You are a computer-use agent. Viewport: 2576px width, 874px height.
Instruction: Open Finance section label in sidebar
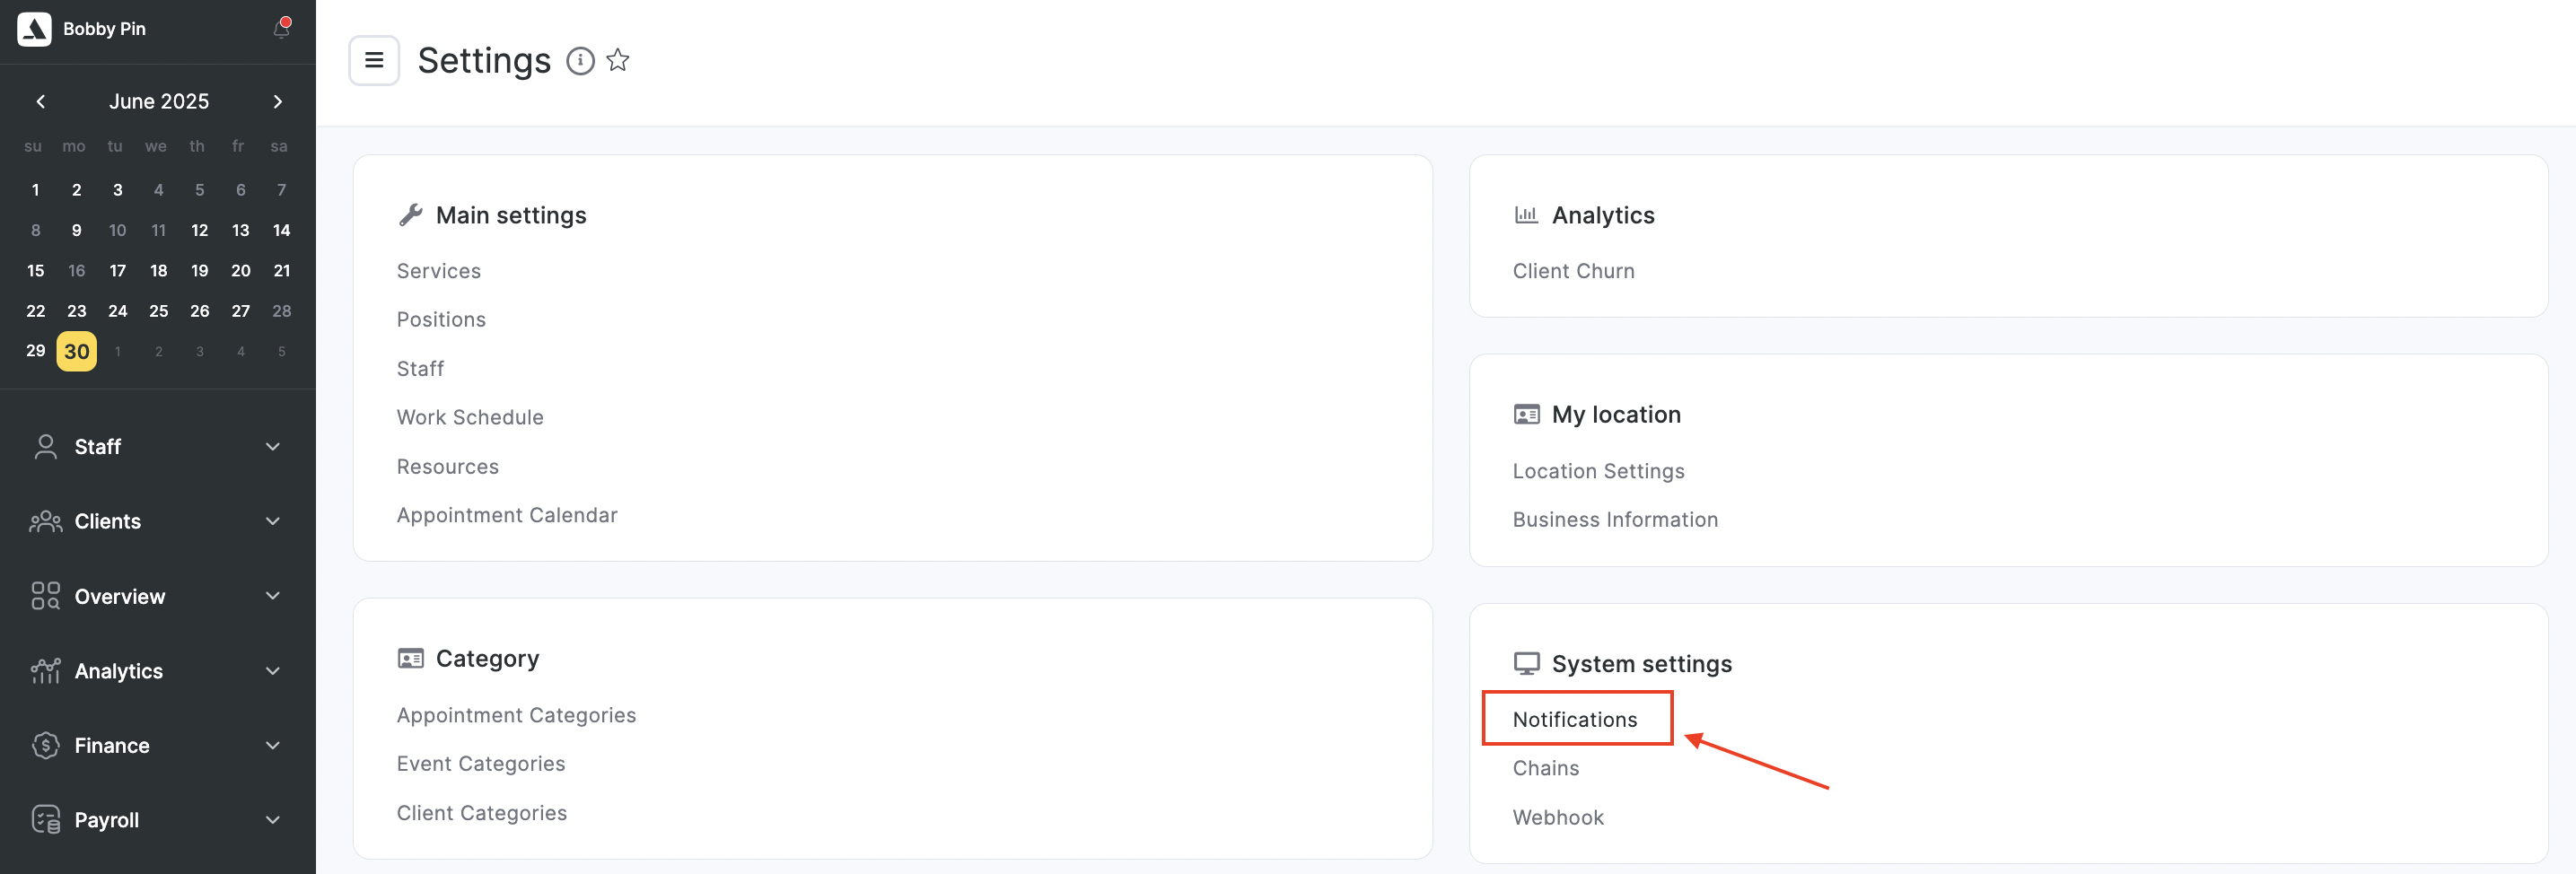(x=112, y=745)
